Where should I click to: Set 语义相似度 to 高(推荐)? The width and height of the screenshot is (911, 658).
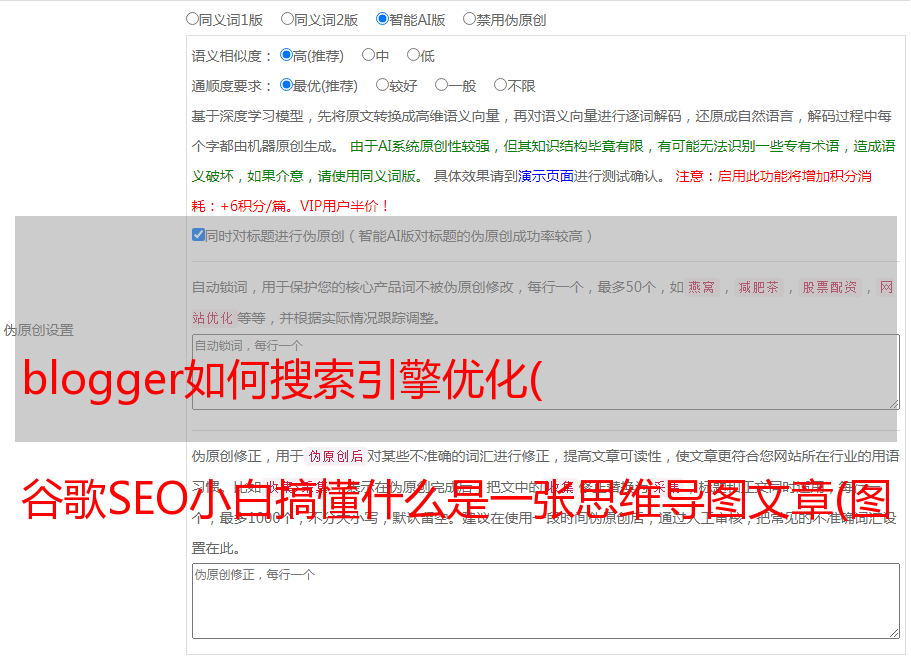click(x=286, y=55)
